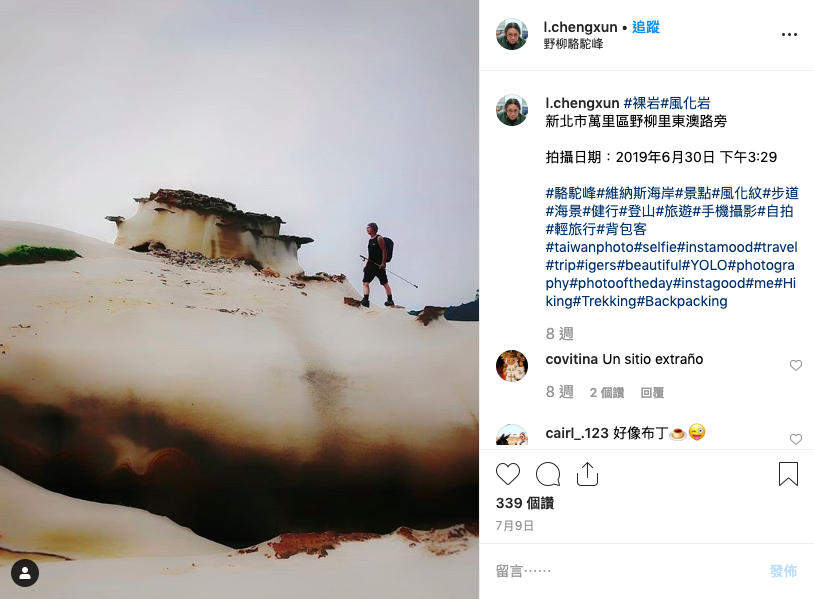Open the 野柳駱駝峰 location link

tap(573, 44)
